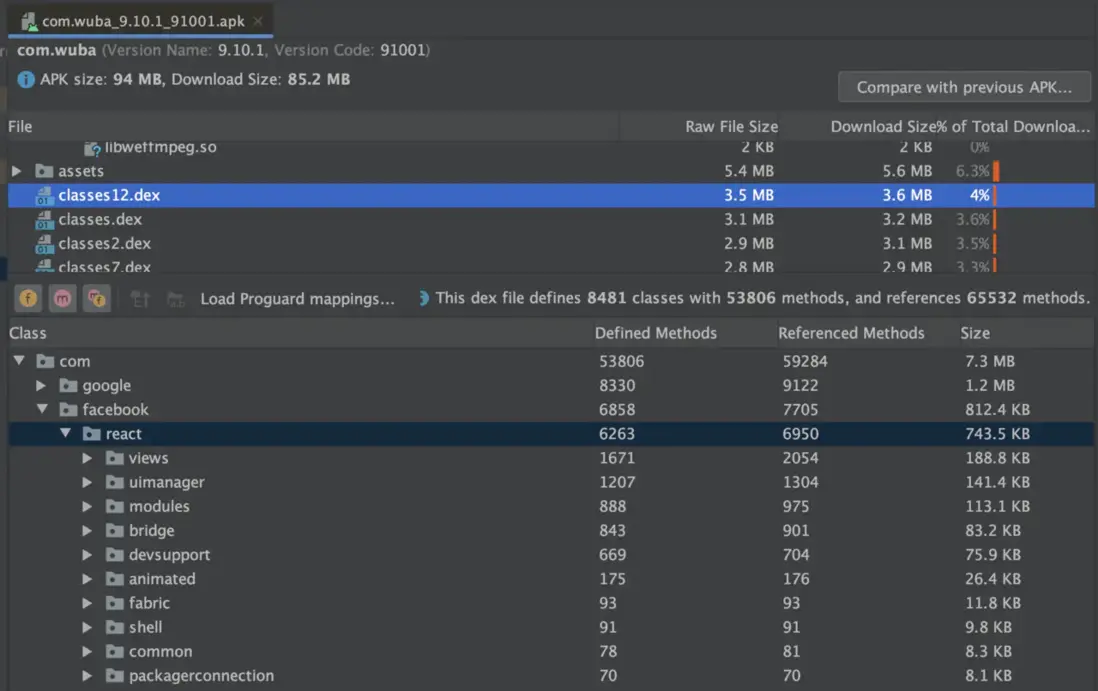Viewport: 1098px width, 691px height.
Task: Select the com.wuba_9.10.1_91001.apk tab
Action: (142, 21)
